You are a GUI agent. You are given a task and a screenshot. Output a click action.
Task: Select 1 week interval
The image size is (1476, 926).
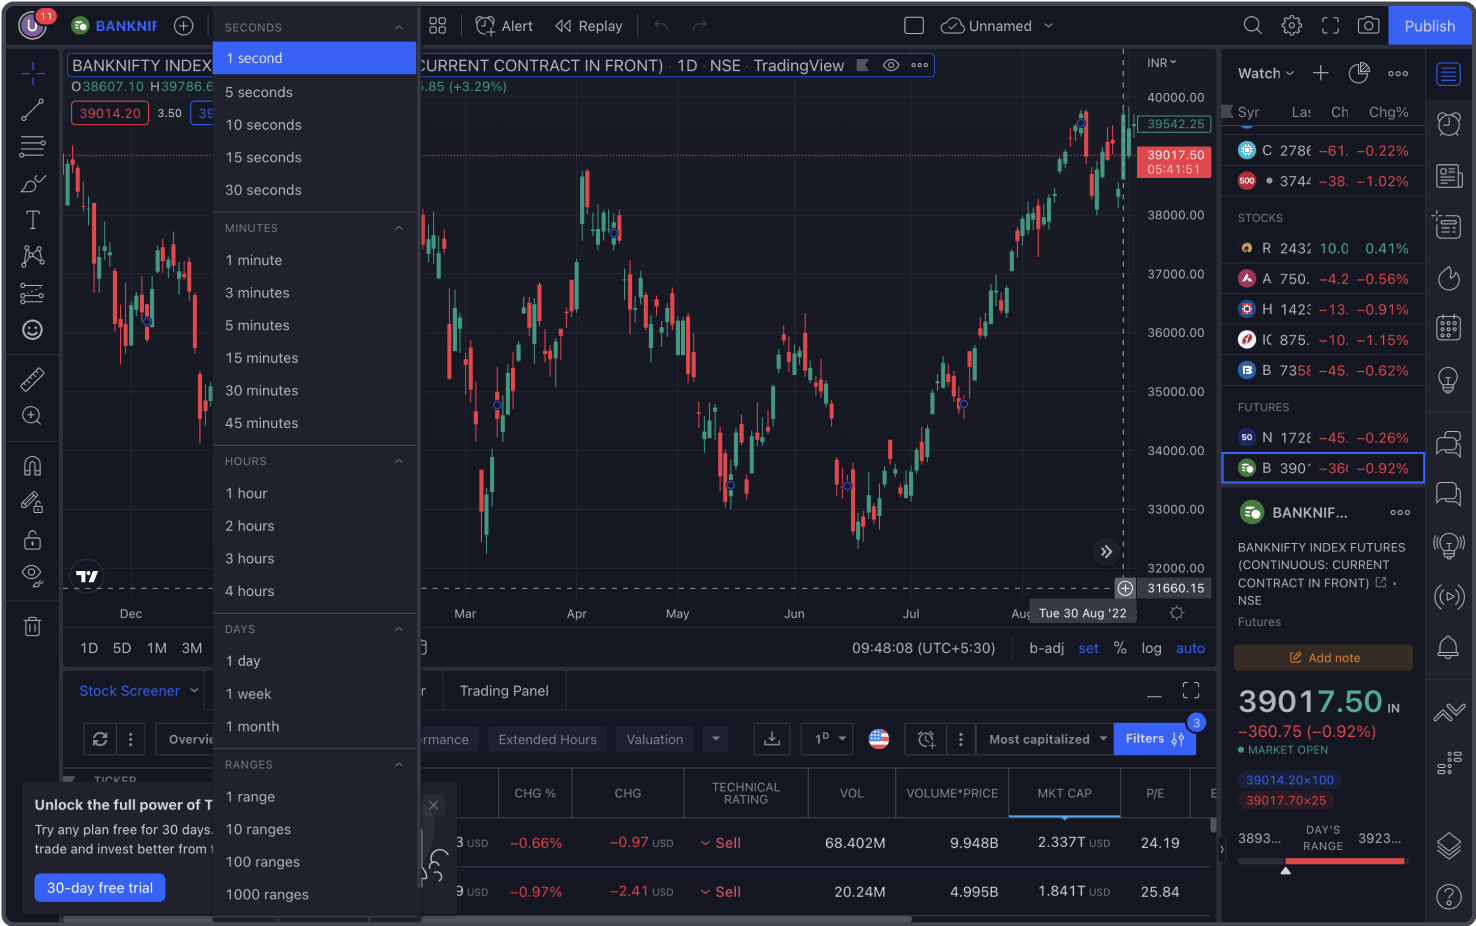pos(314,694)
